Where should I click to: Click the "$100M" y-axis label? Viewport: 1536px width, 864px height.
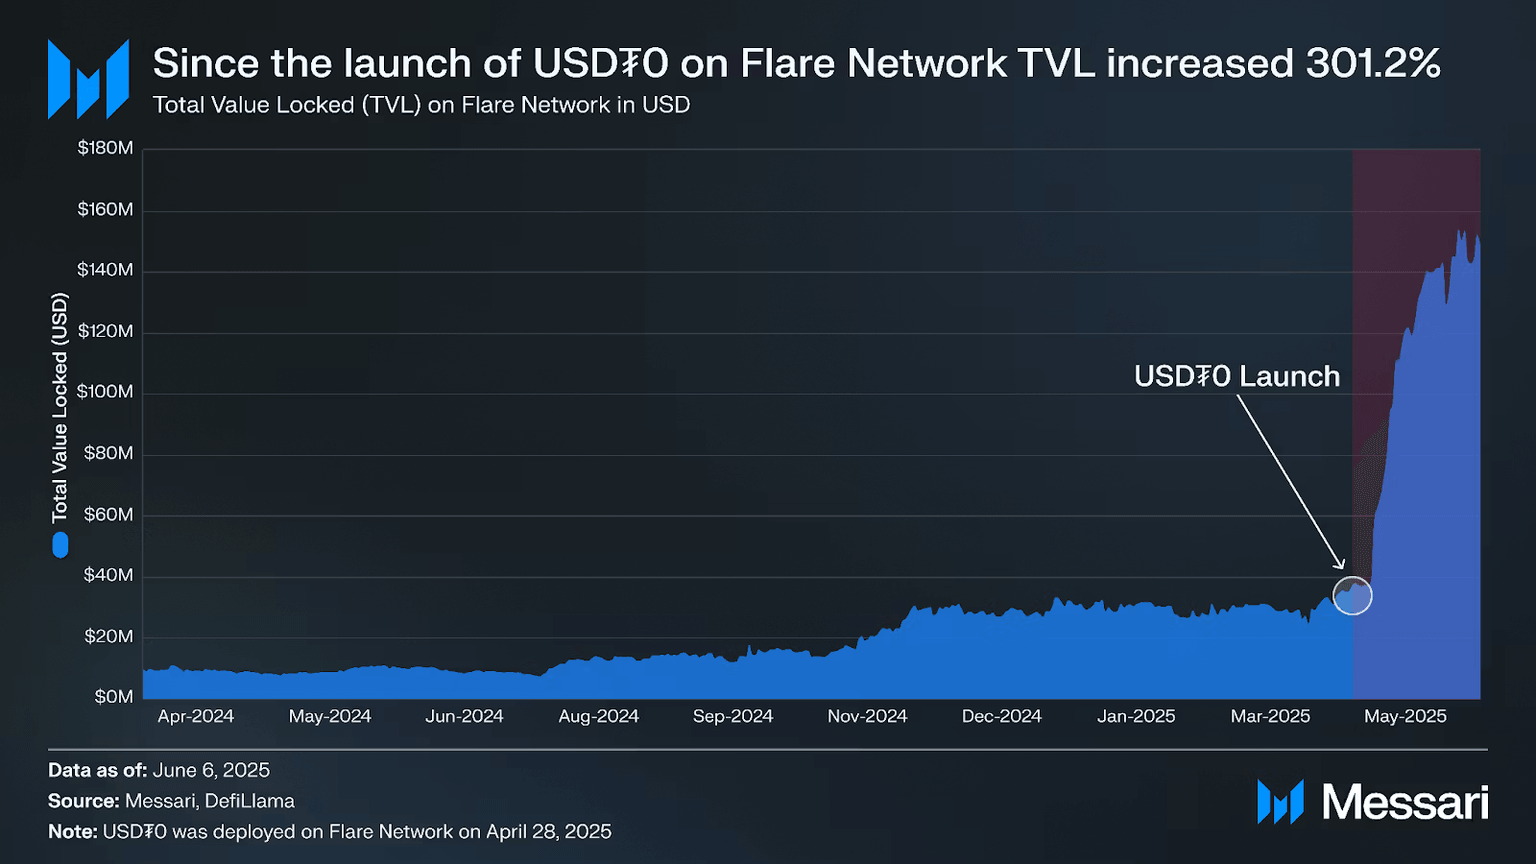pos(105,391)
